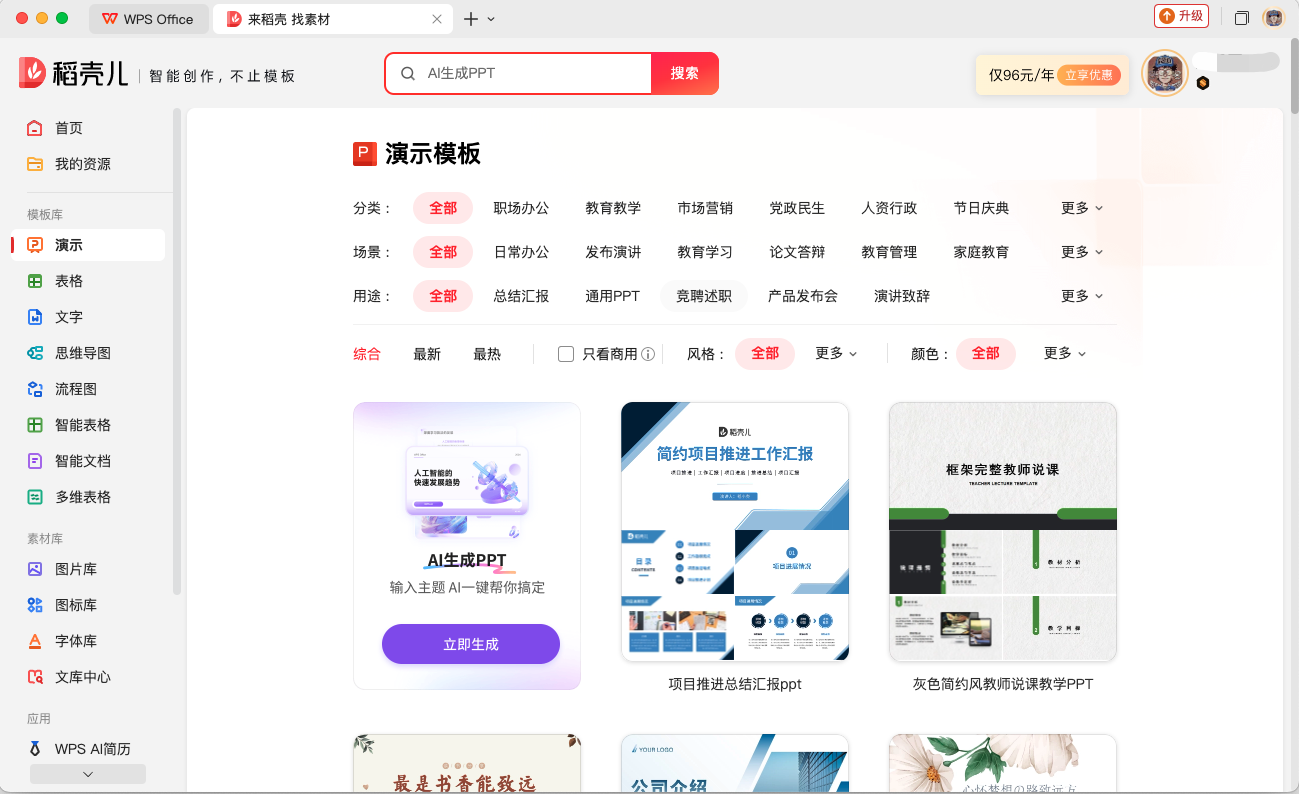Screen dimensions: 1299x794
Task: Click the red 搜索 button
Action: [x=685, y=73]
